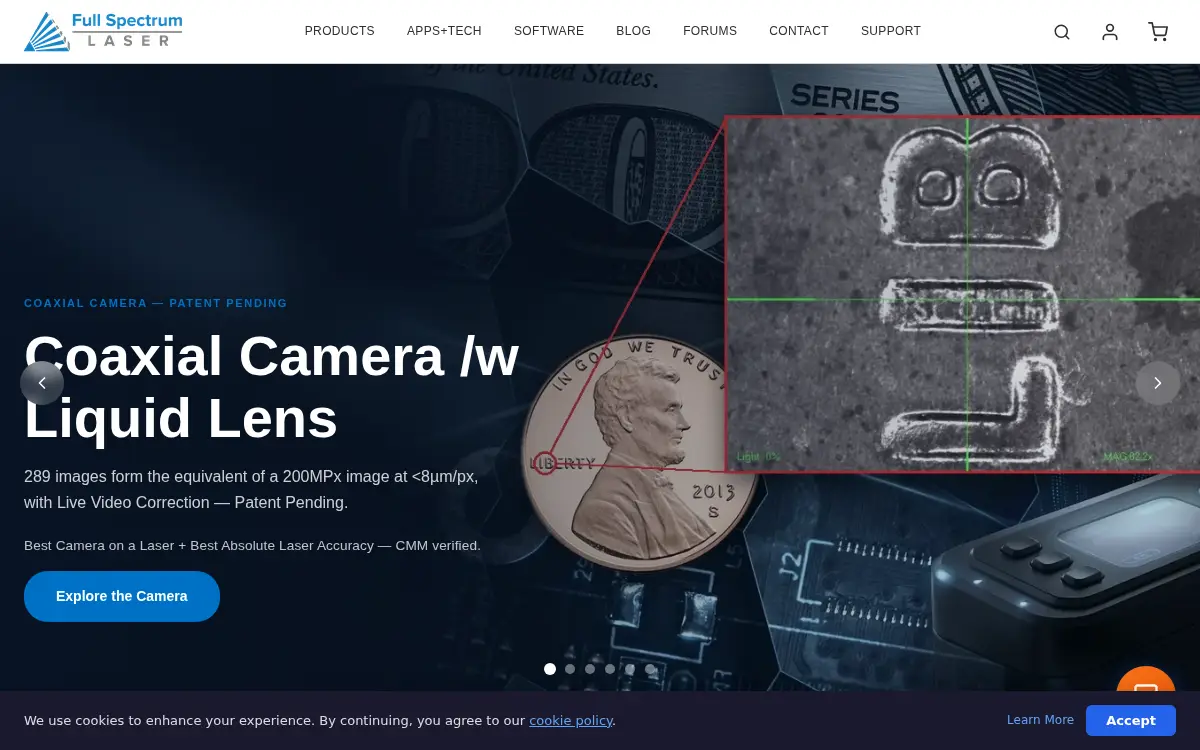Click the text about 289 images at 200MPx
1200x750 pixels.
tap(251, 489)
